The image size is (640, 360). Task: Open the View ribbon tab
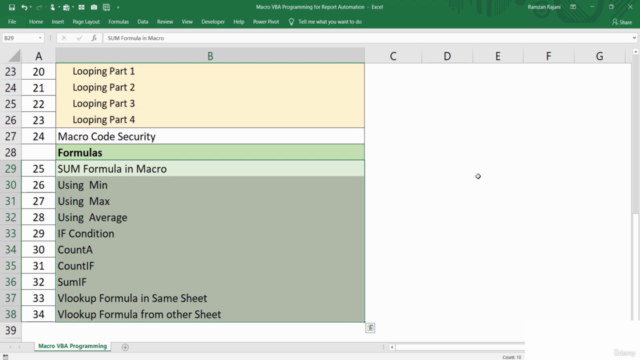point(187,22)
